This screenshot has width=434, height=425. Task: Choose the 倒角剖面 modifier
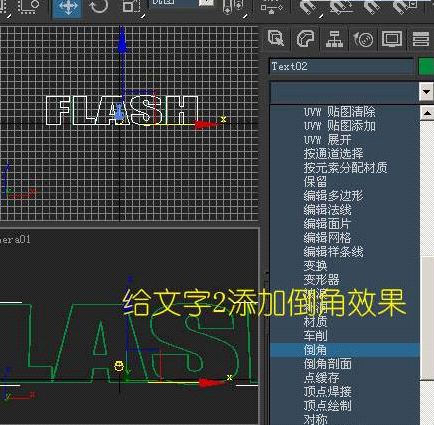pyautogui.click(x=327, y=364)
